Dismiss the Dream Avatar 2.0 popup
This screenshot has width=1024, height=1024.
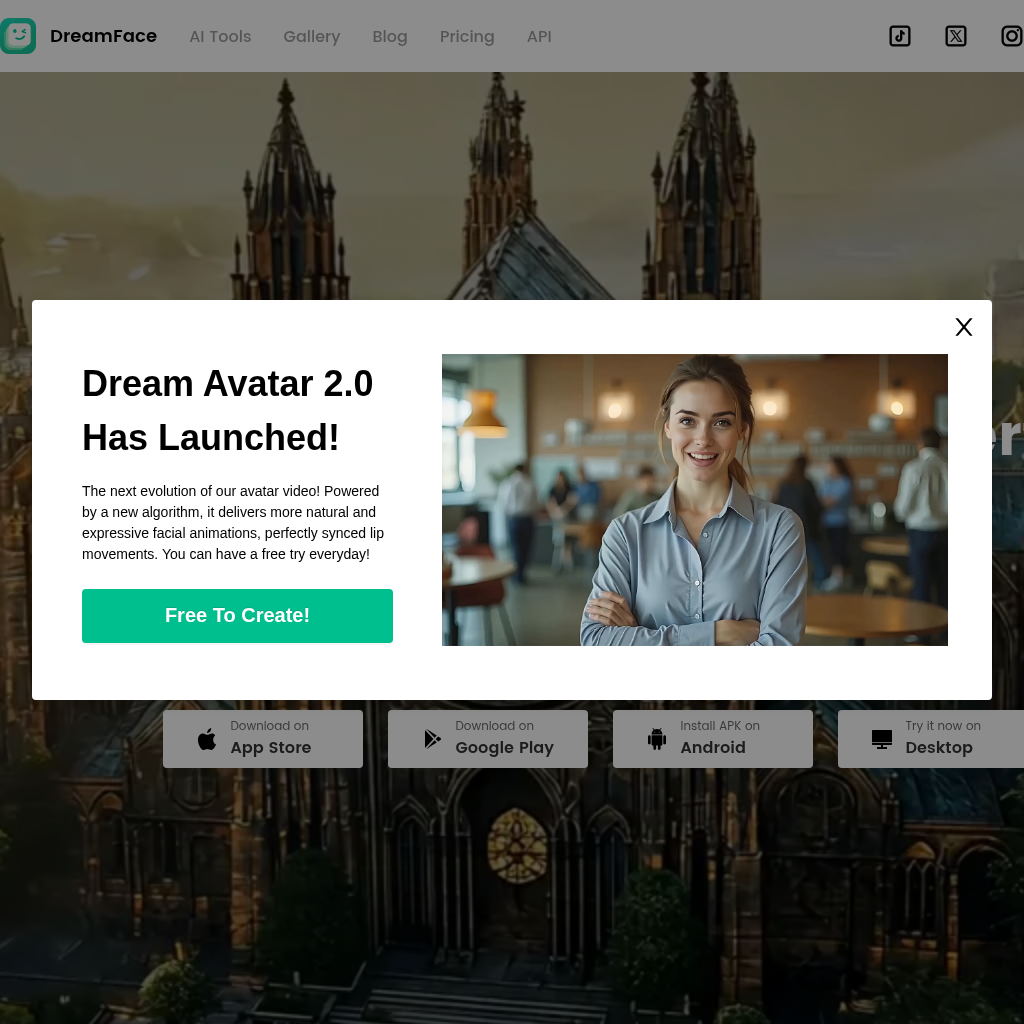(963, 327)
